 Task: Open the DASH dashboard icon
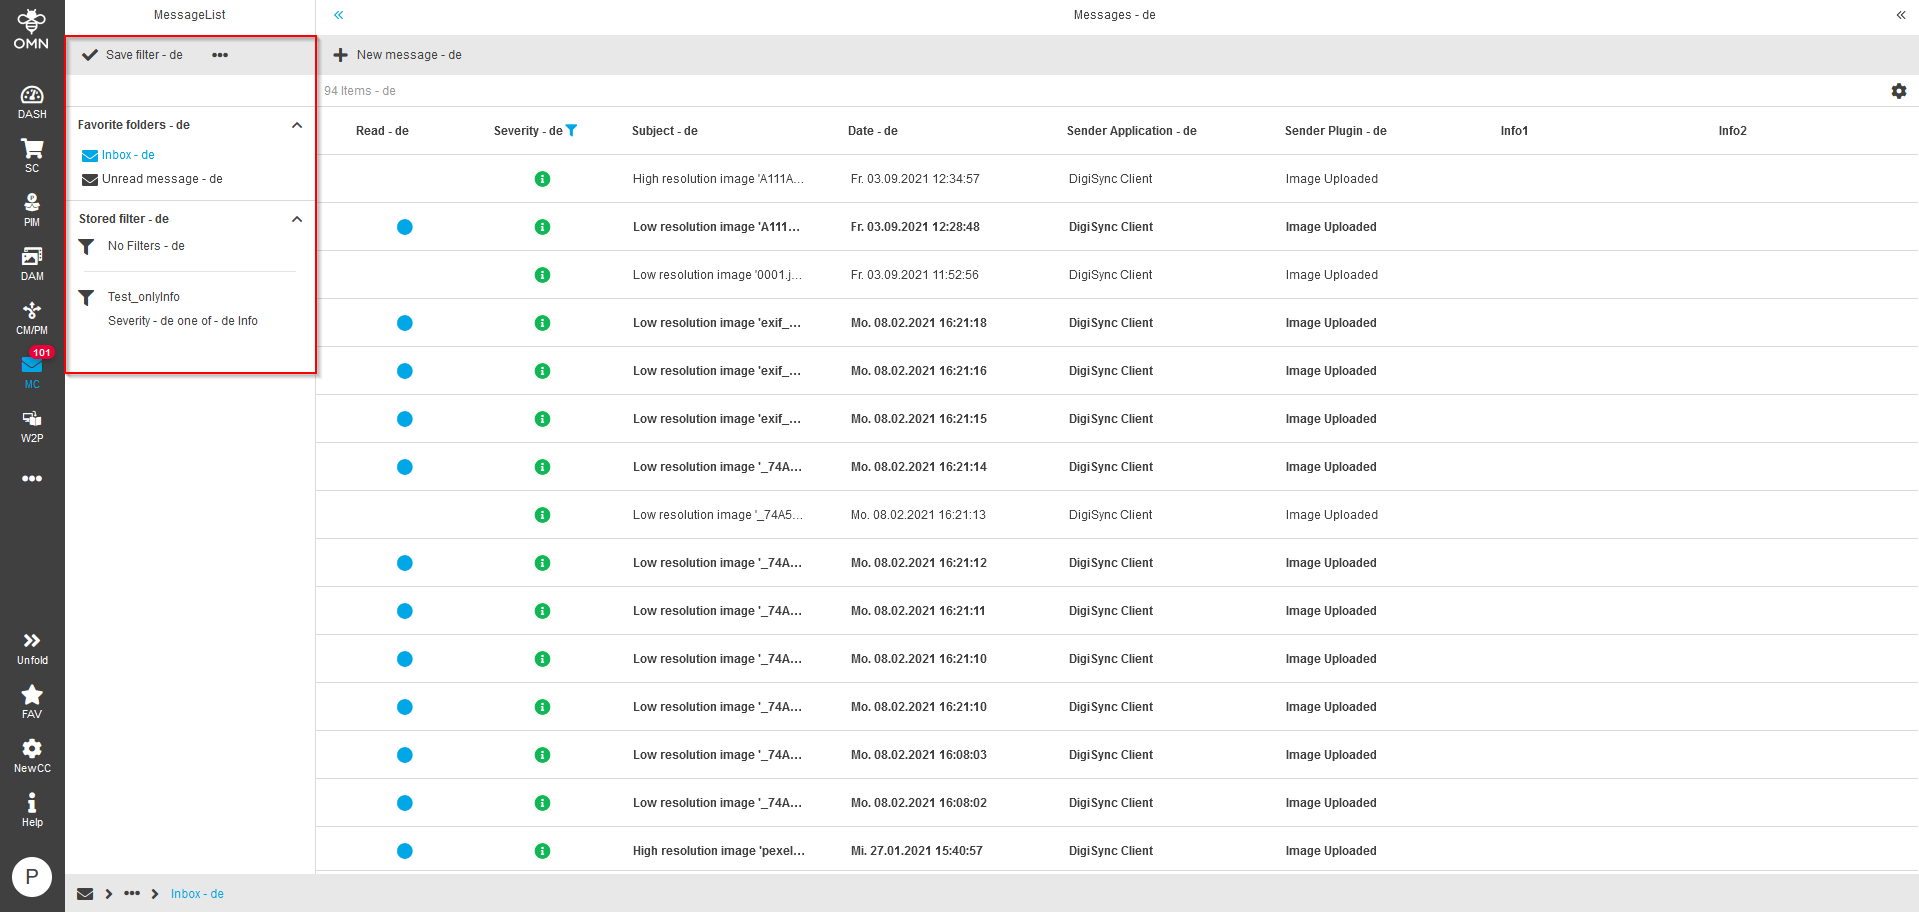[32, 101]
